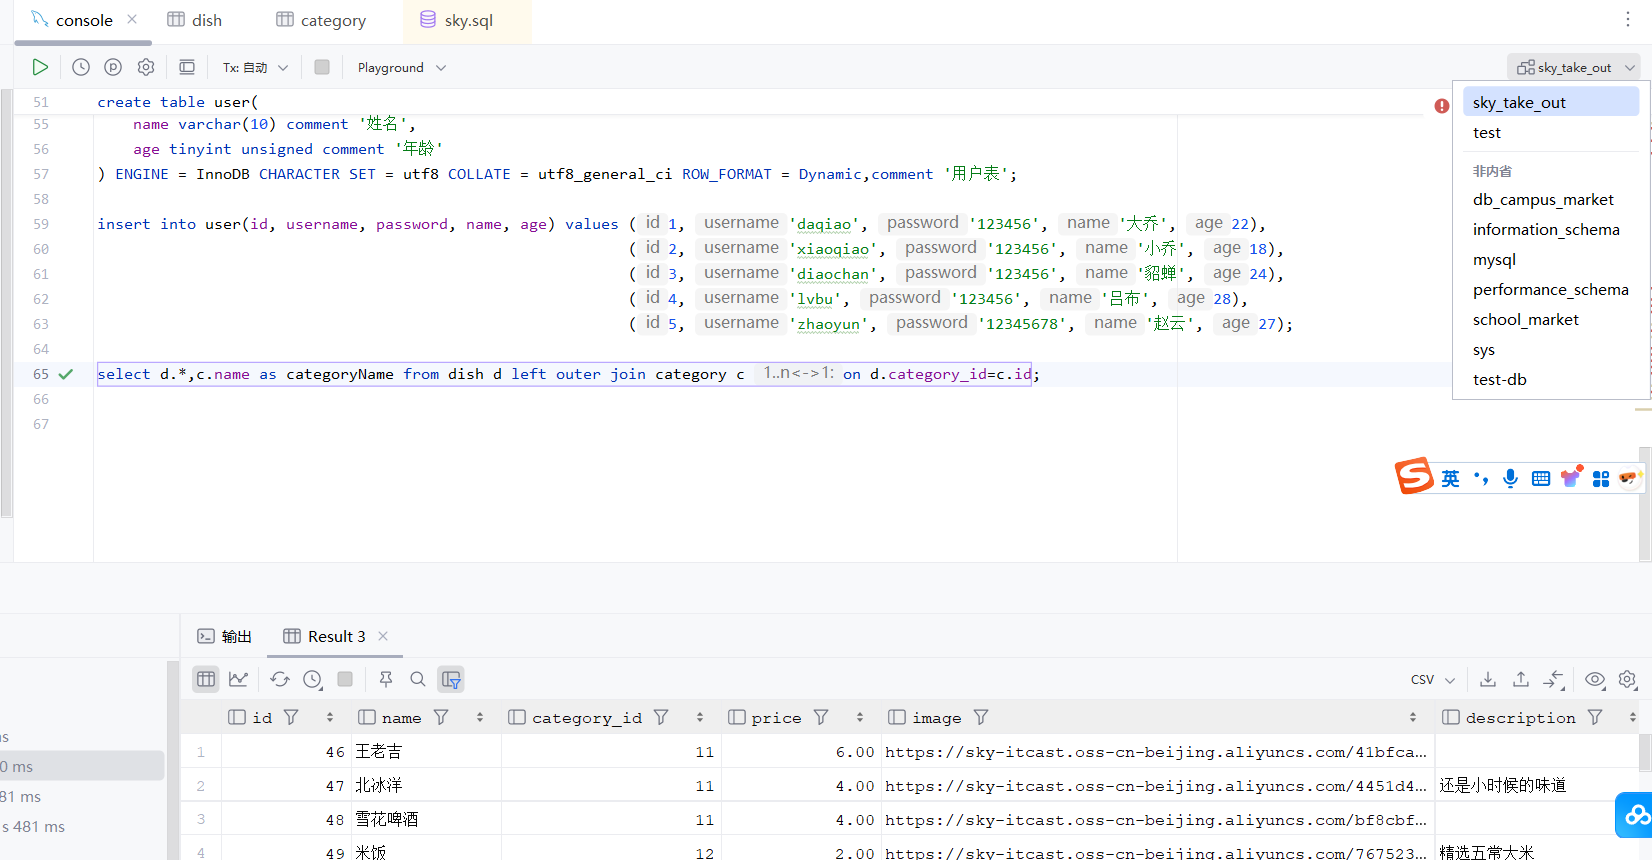Open query history clock icon in editor toolbar
The height and width of the screenshot is (860, 1652).
pyautogui.click(x=81, y=67)
